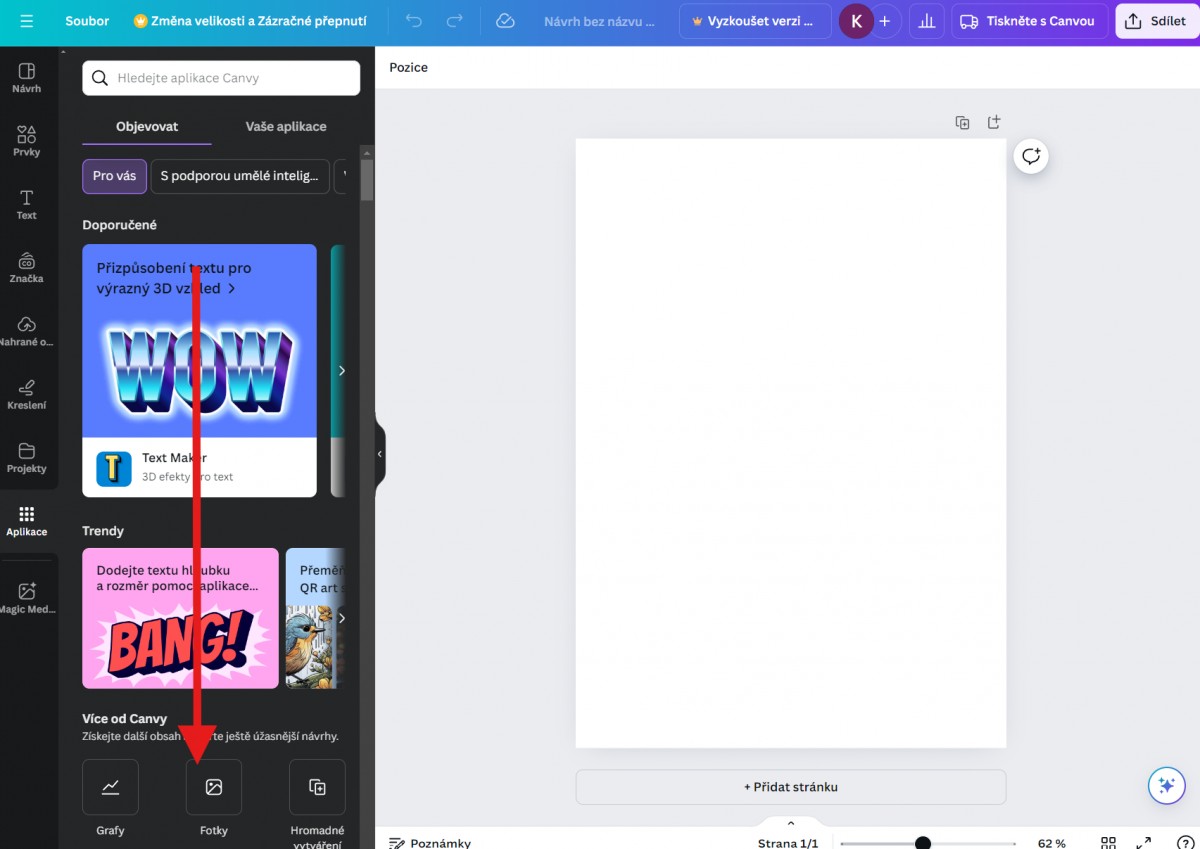Open the Návrh sidebar panel
1200x849 pixels.
[x=27, y=78]
